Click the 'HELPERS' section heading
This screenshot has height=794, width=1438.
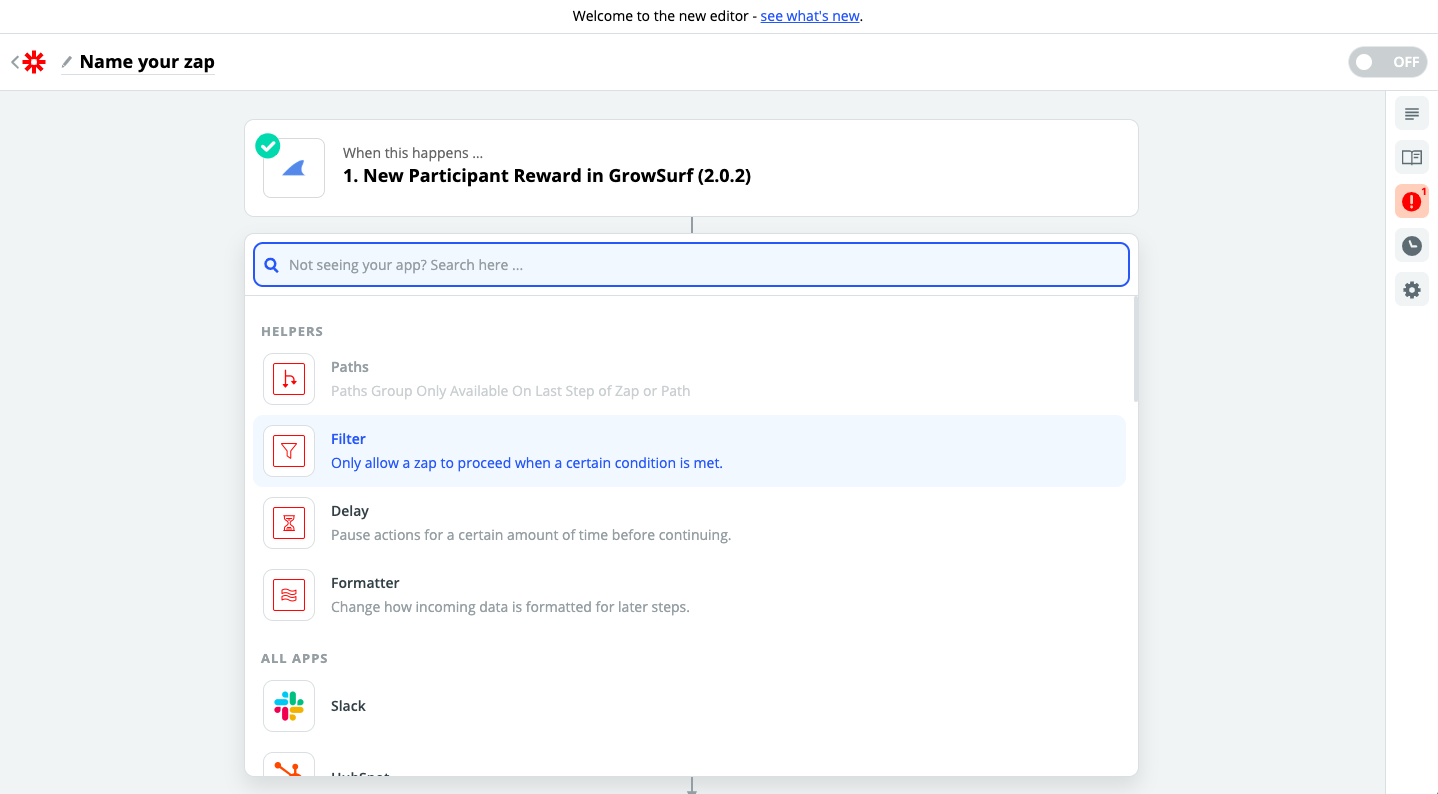tap(292, 331)
